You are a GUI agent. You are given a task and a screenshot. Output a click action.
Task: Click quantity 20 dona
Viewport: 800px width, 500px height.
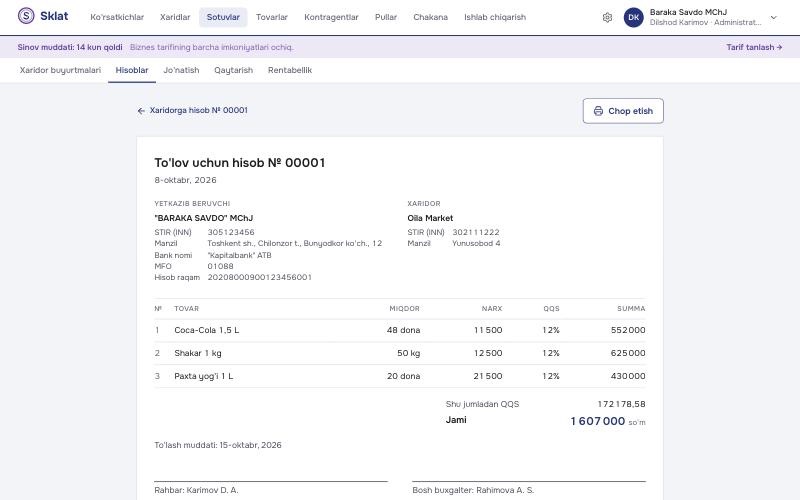pyautogui.click(x=403, y=376)
